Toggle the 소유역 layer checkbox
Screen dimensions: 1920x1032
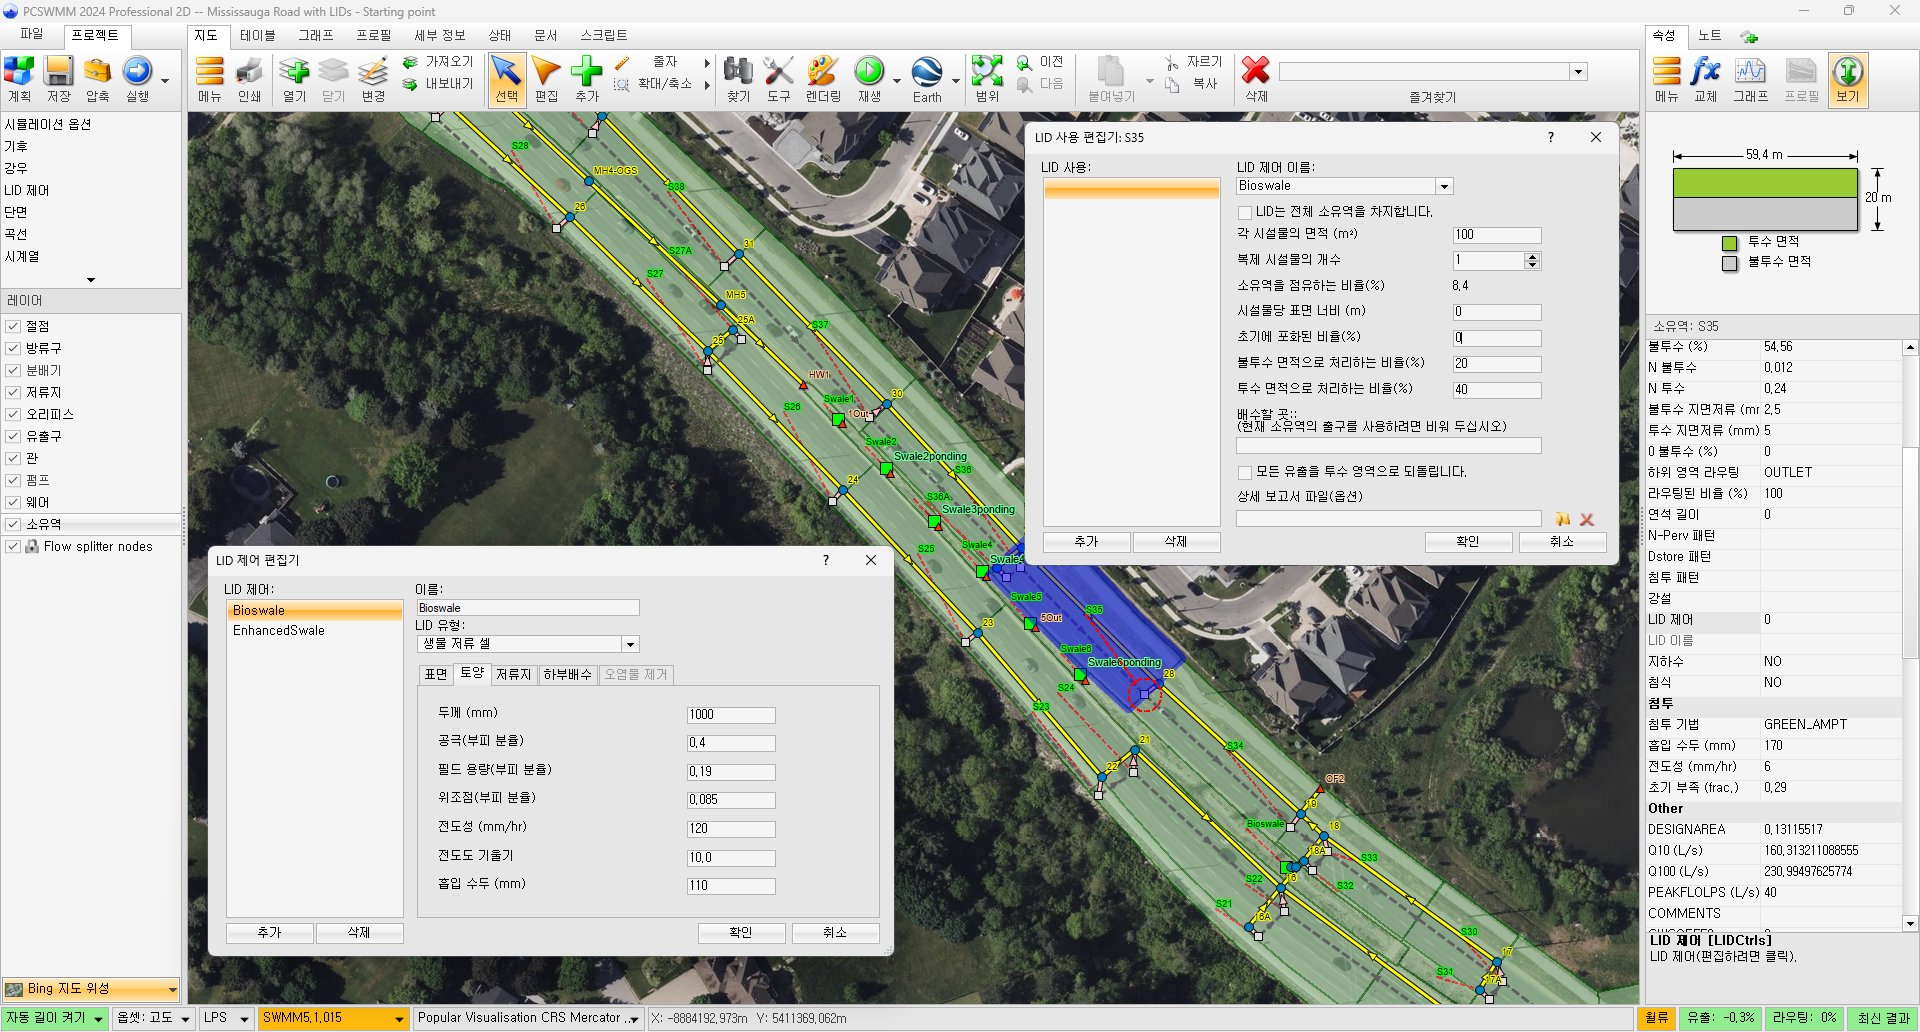13,524
